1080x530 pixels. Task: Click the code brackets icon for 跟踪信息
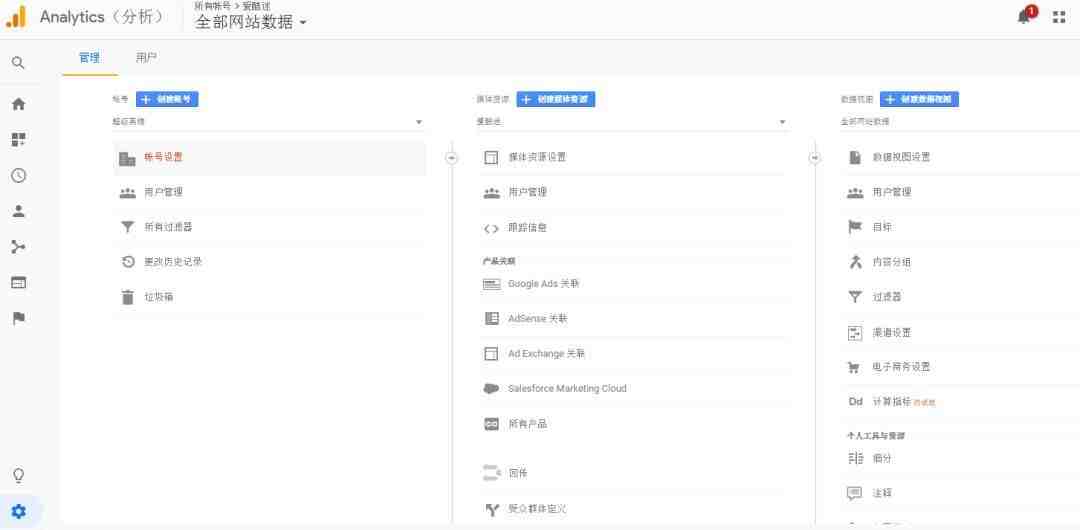pyautogui.click(x=491, y=228)
